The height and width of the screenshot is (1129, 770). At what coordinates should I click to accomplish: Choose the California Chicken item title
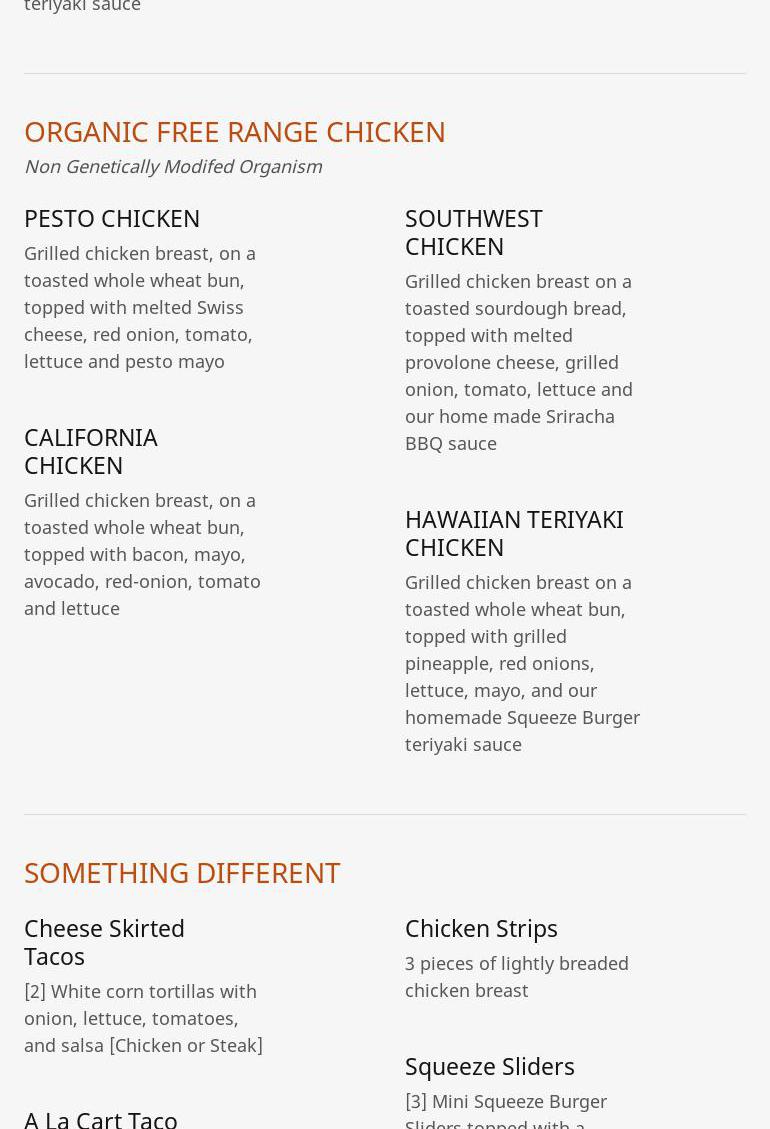click(x=90, y=451)
